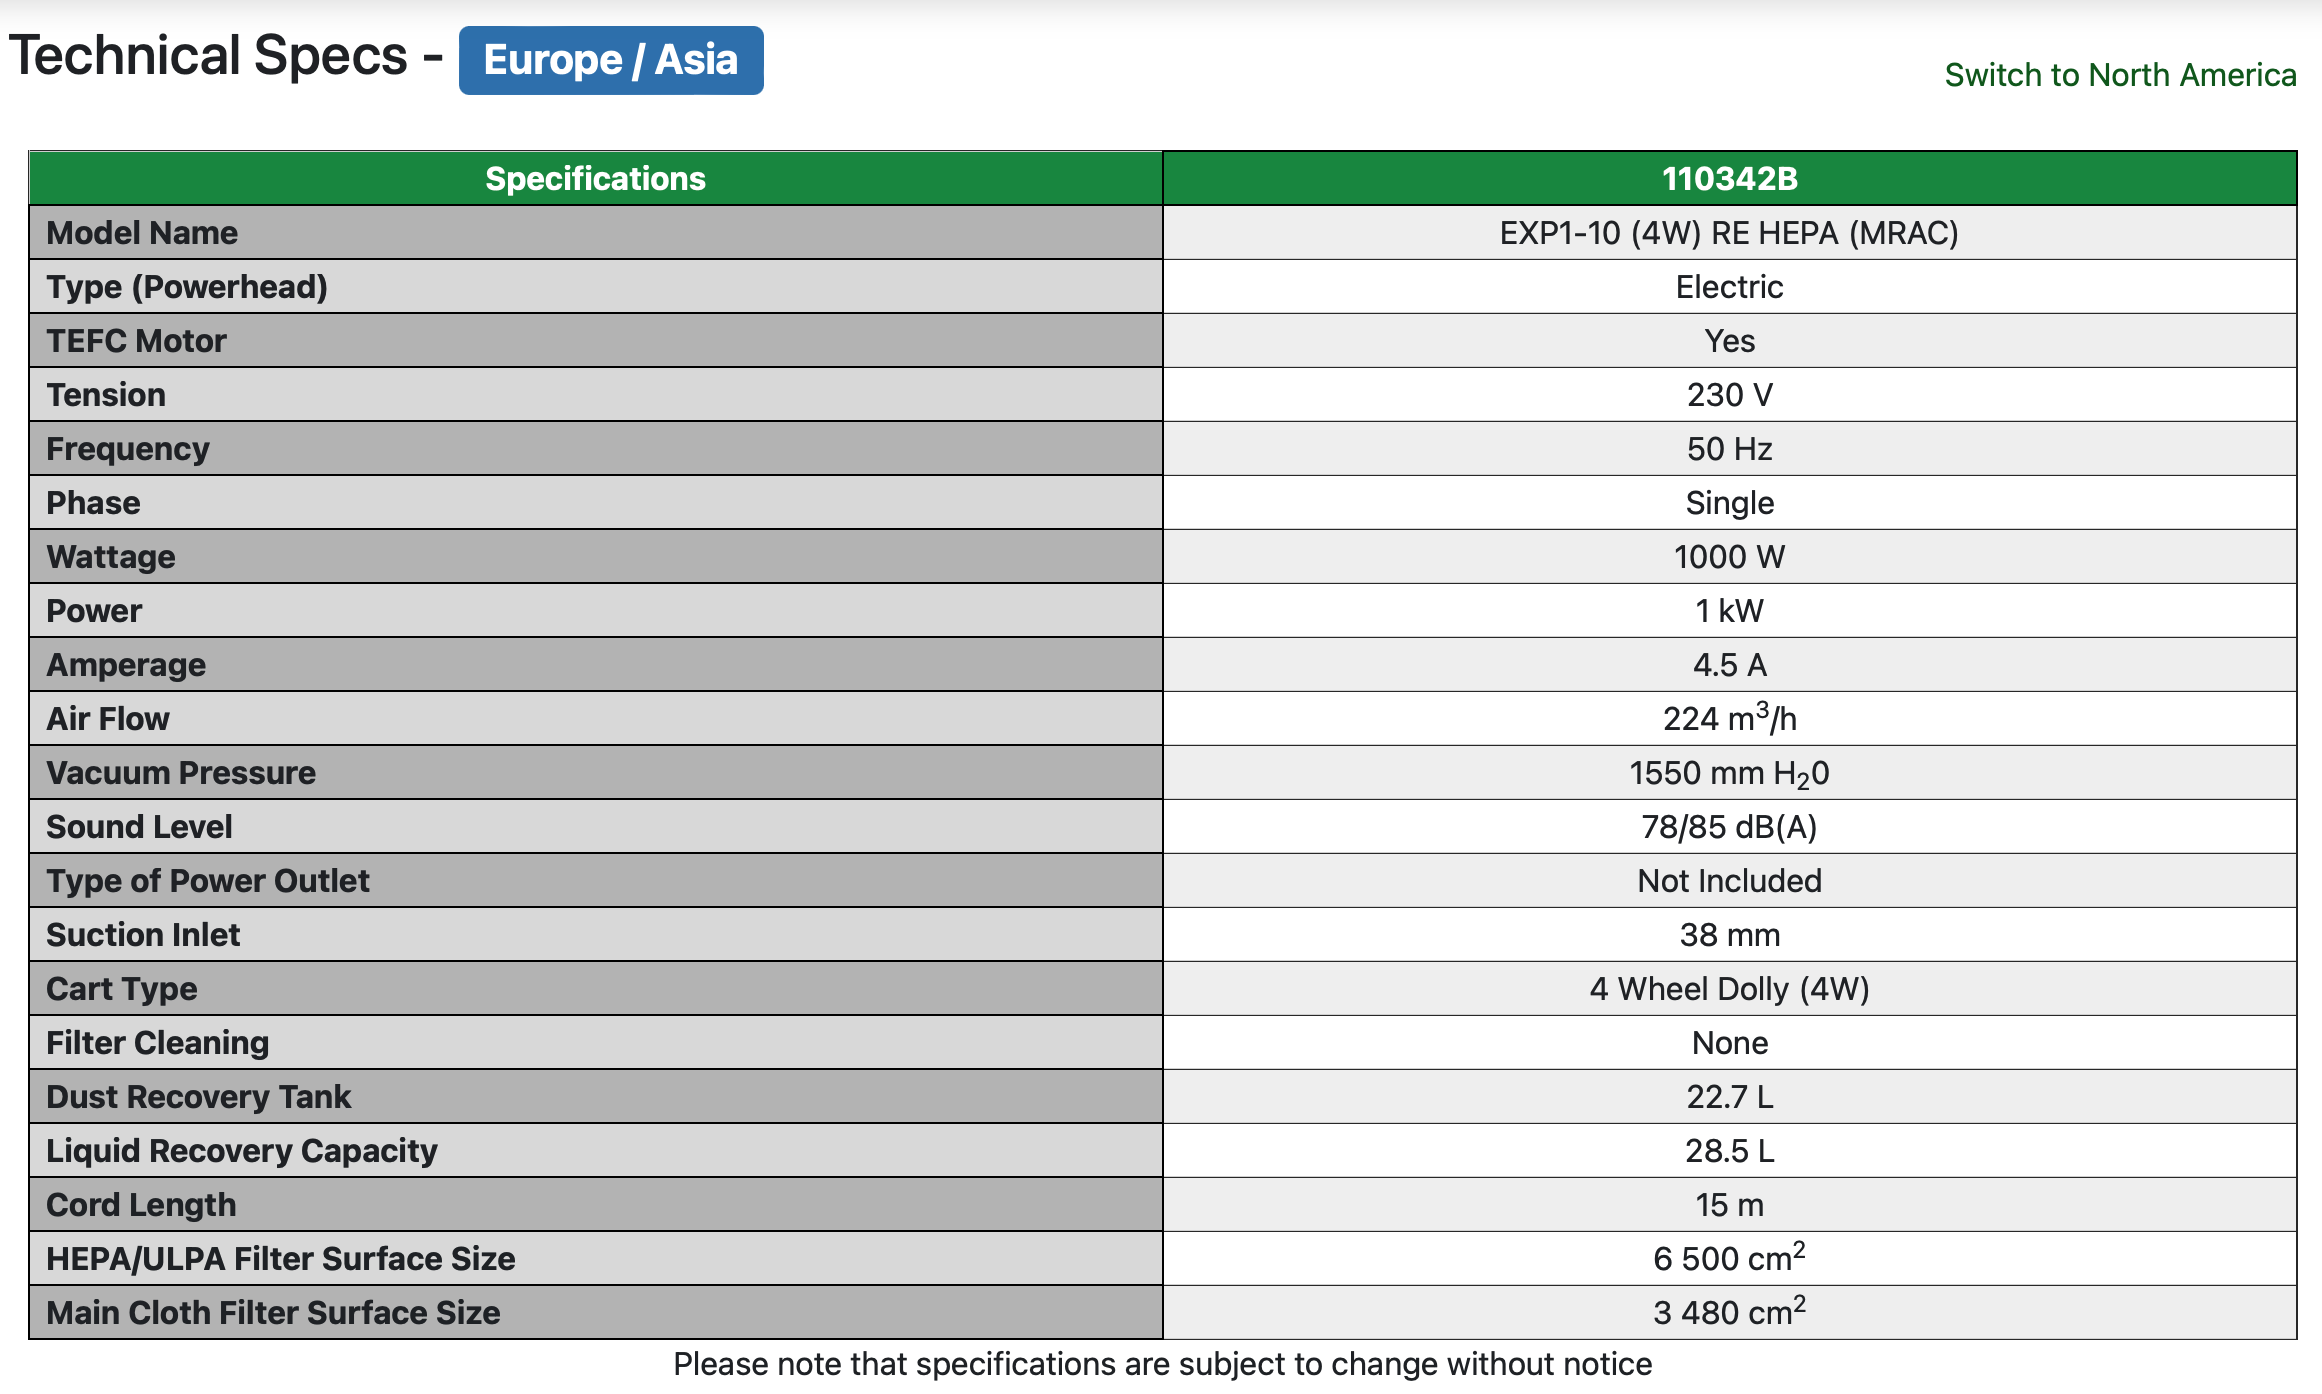Select the Type of Power Outlet label
This screenshot has width=2322, height=1394.
click(x=208, y=881)
